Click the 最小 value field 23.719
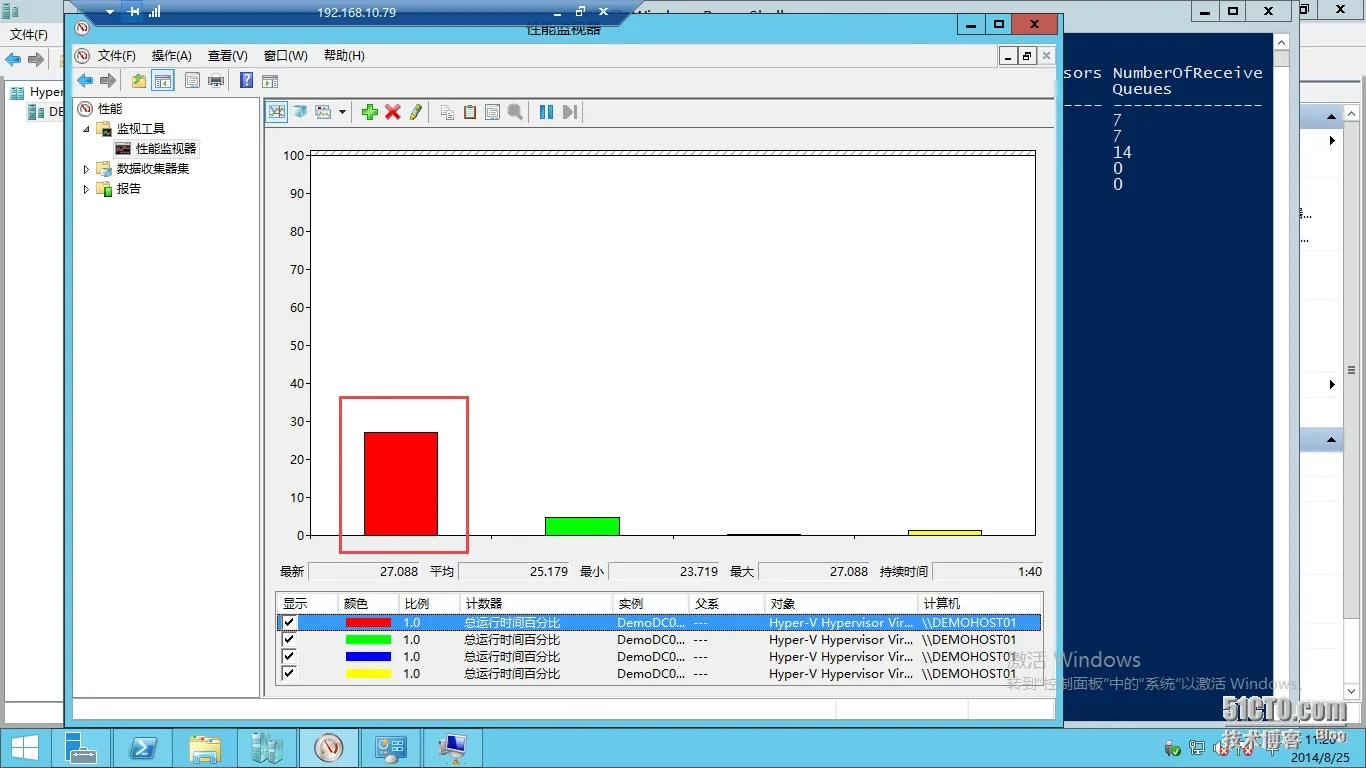The width and height of the screenshot is (1366, 768). 665,572
